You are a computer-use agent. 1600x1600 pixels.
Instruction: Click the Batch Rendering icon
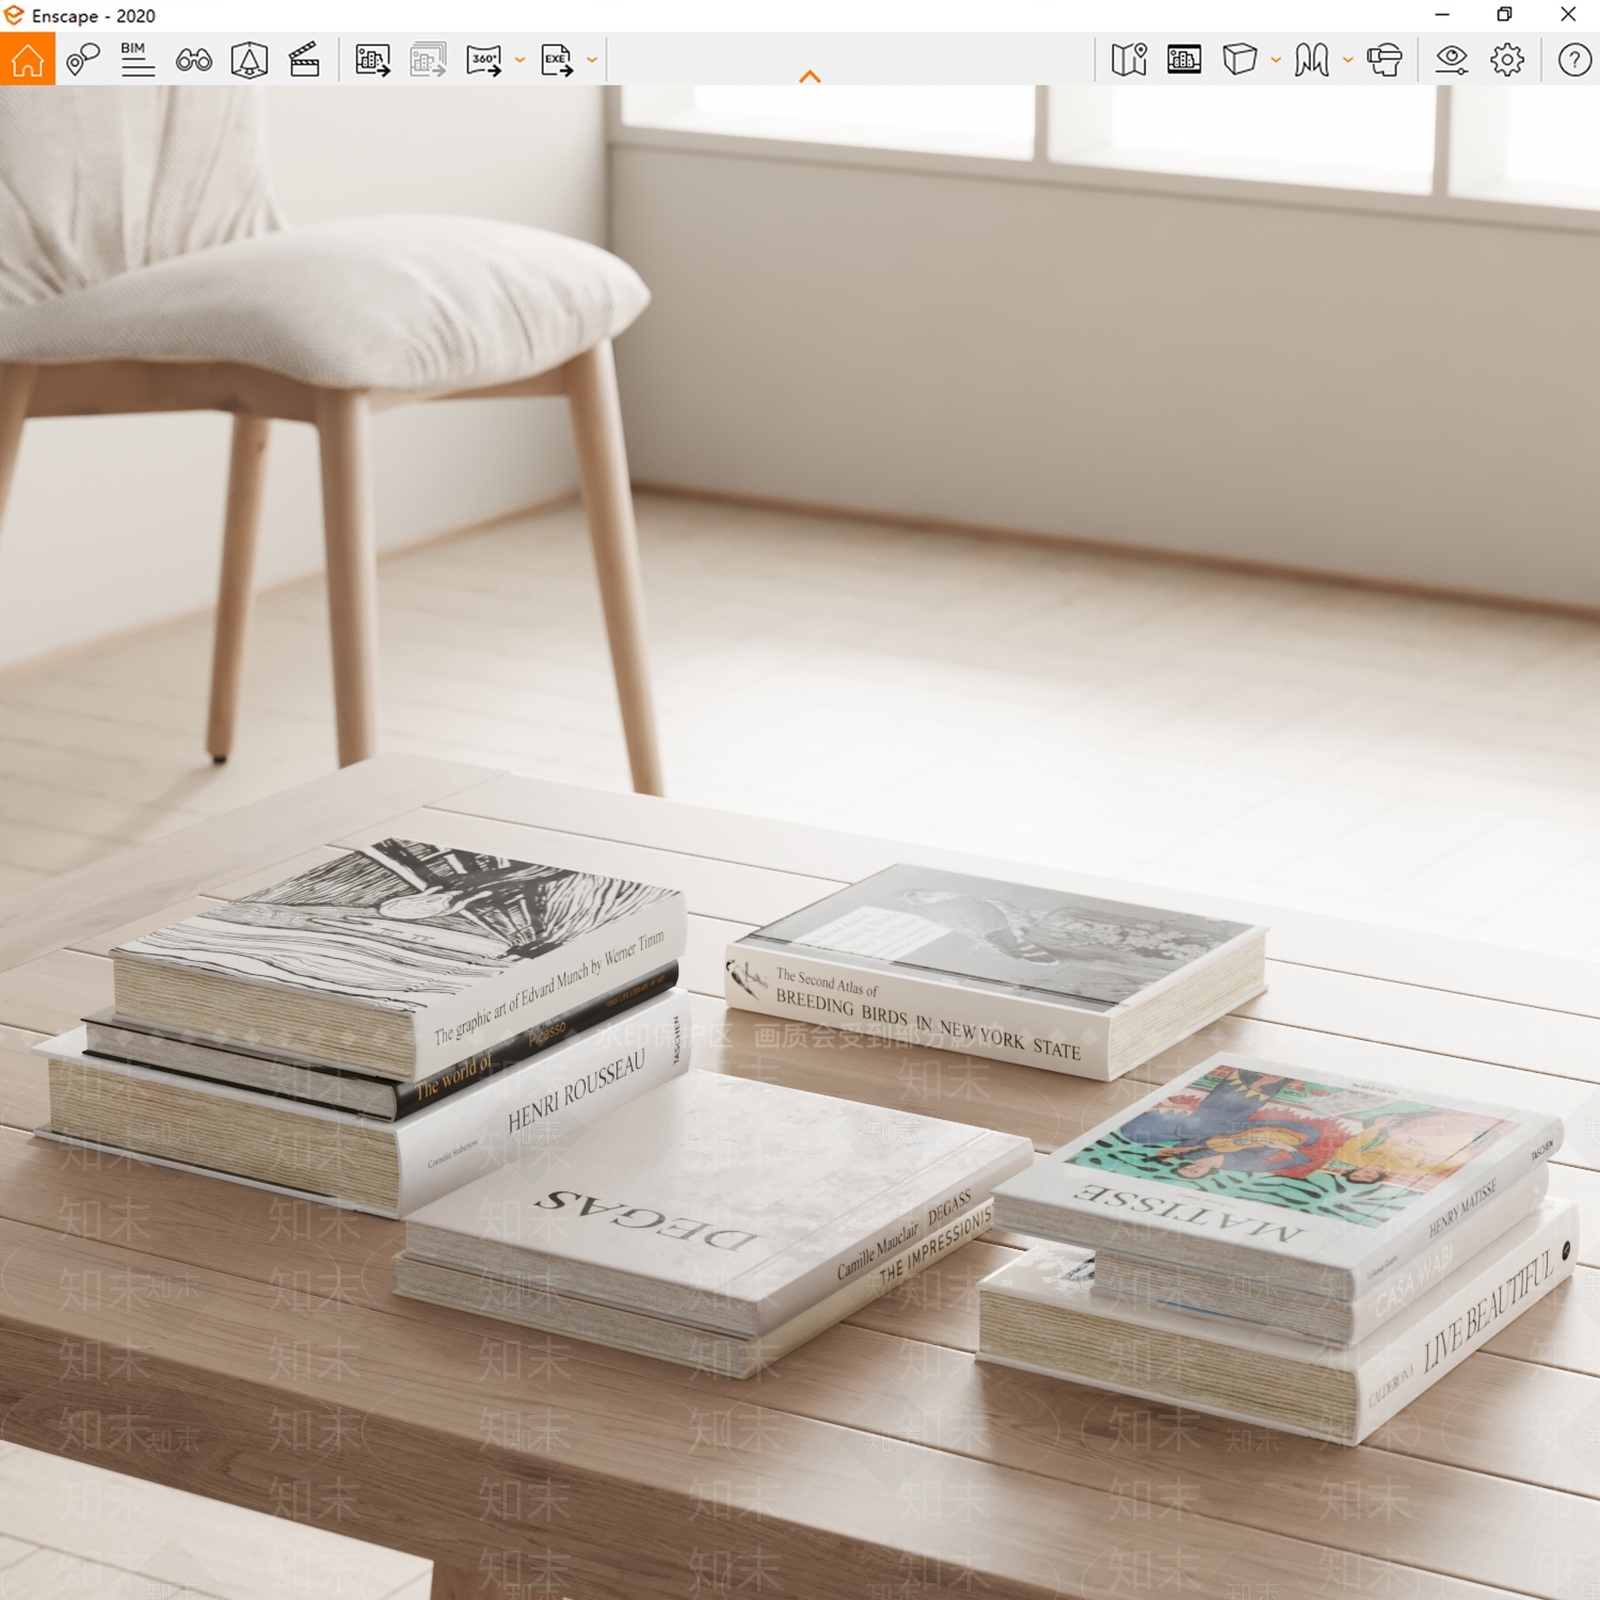pyautogui.click(x=428, y=60)
